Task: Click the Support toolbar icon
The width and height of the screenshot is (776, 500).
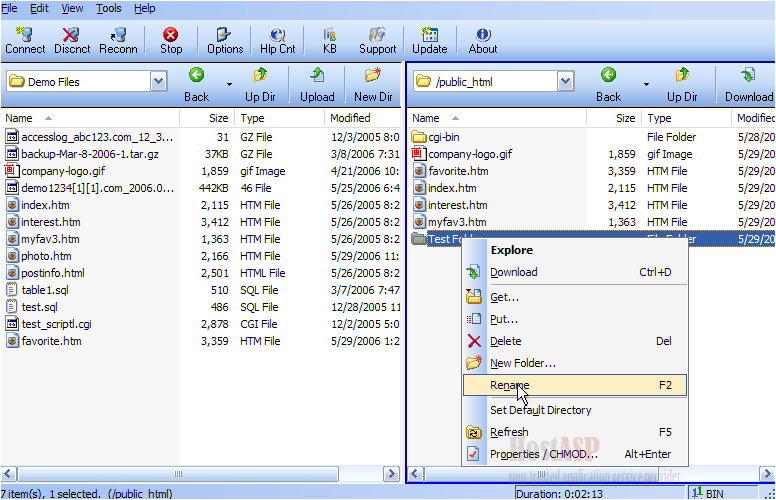Action: tap(377, 40)
